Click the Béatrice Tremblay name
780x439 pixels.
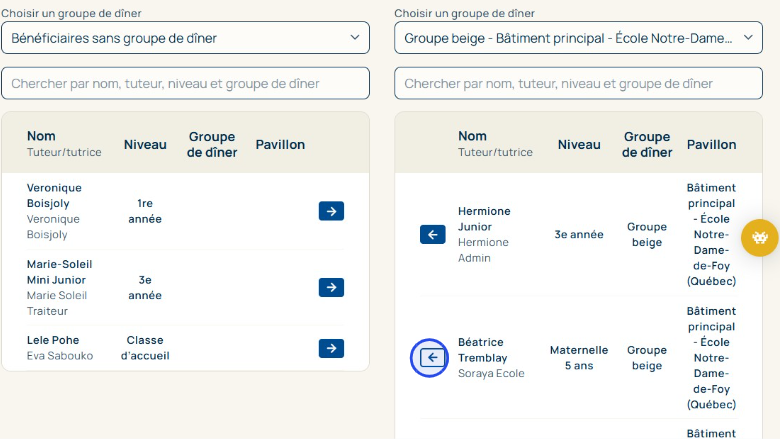(x=482, y=350)
